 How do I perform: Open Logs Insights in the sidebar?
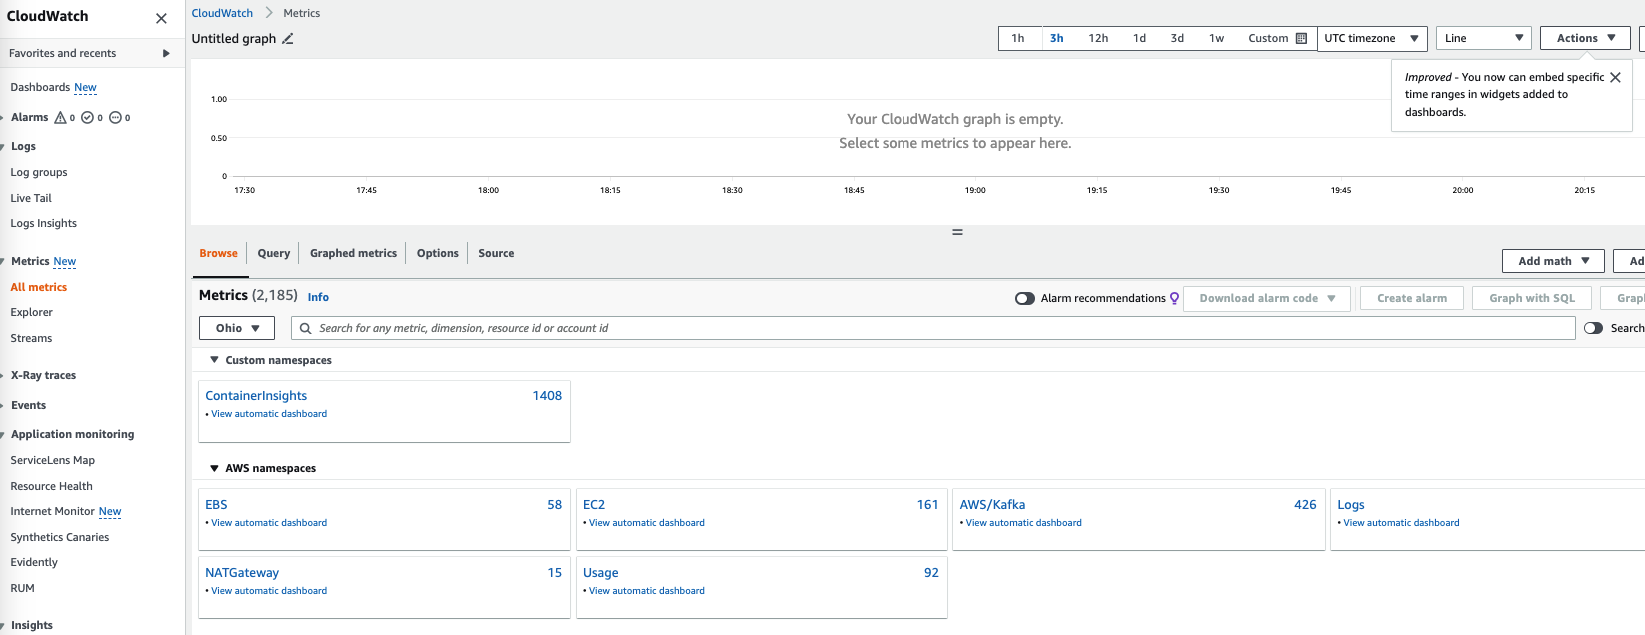pyautogui.click(x=43, y=223)
